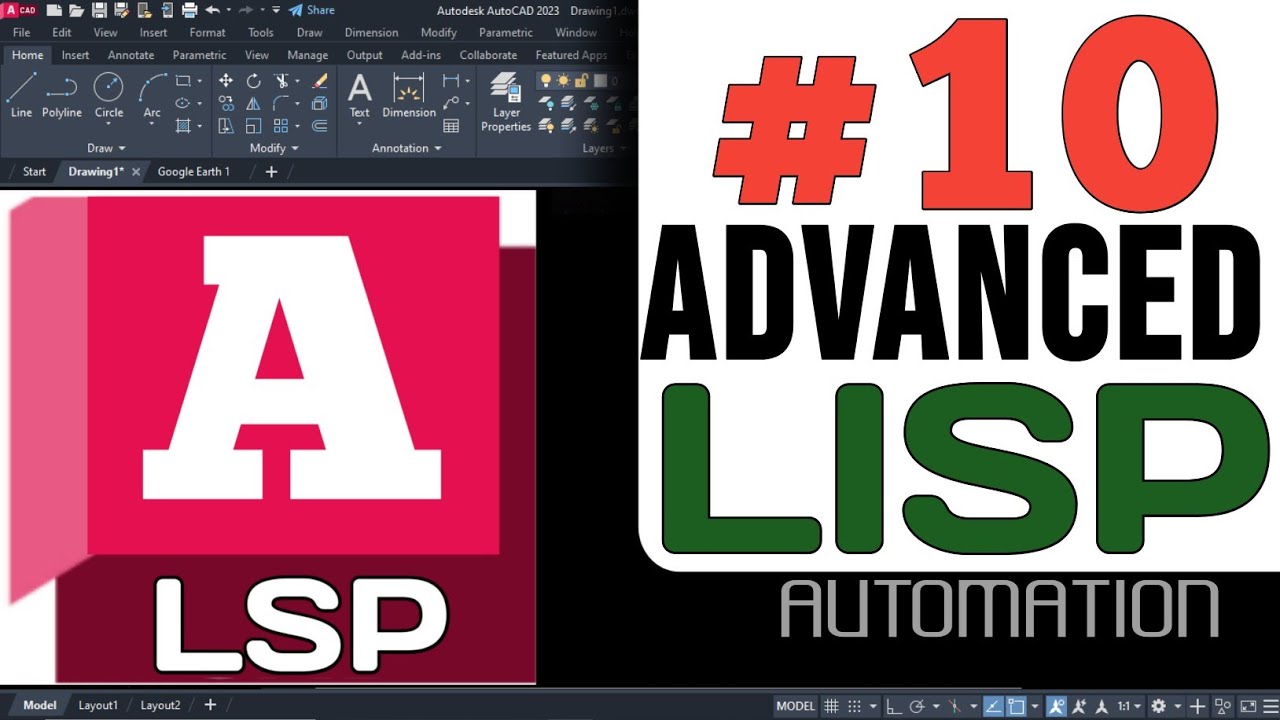The width and height of the screenshot is (1280, 720).
Task: Select the Line tool
Action: (21, 96)
